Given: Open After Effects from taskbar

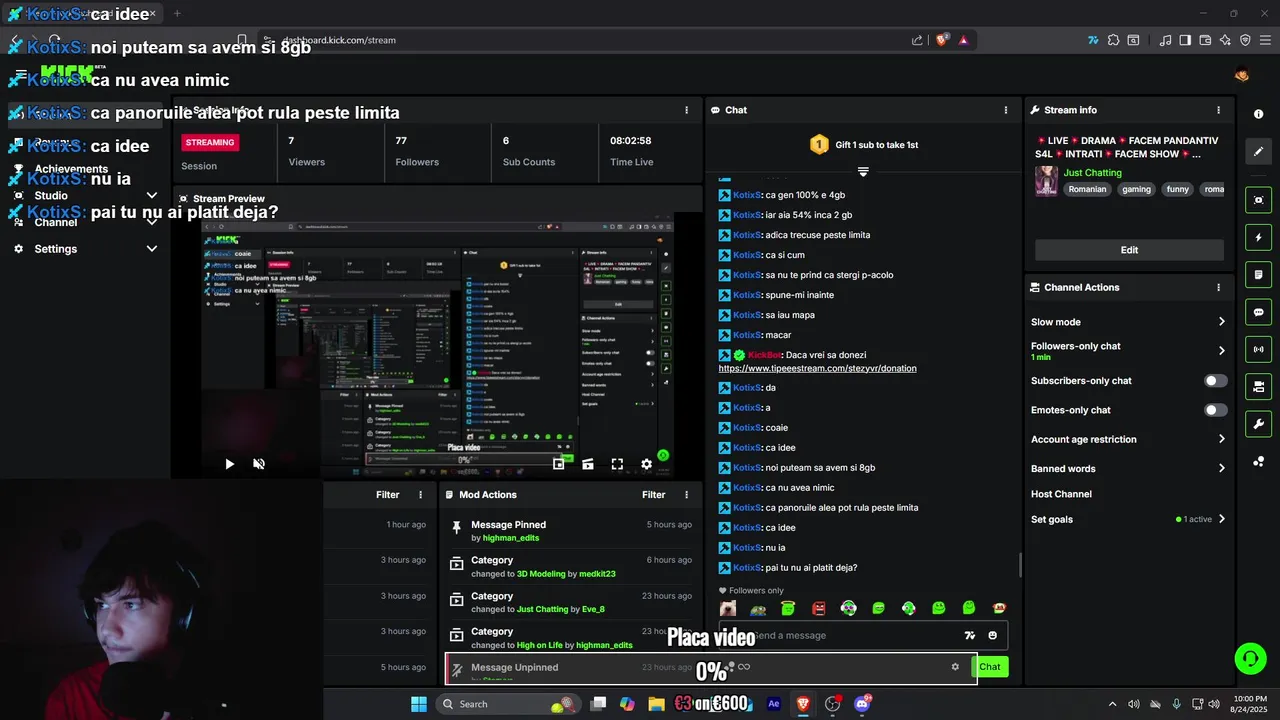Looking at the screenshot, I should point(773,704).
